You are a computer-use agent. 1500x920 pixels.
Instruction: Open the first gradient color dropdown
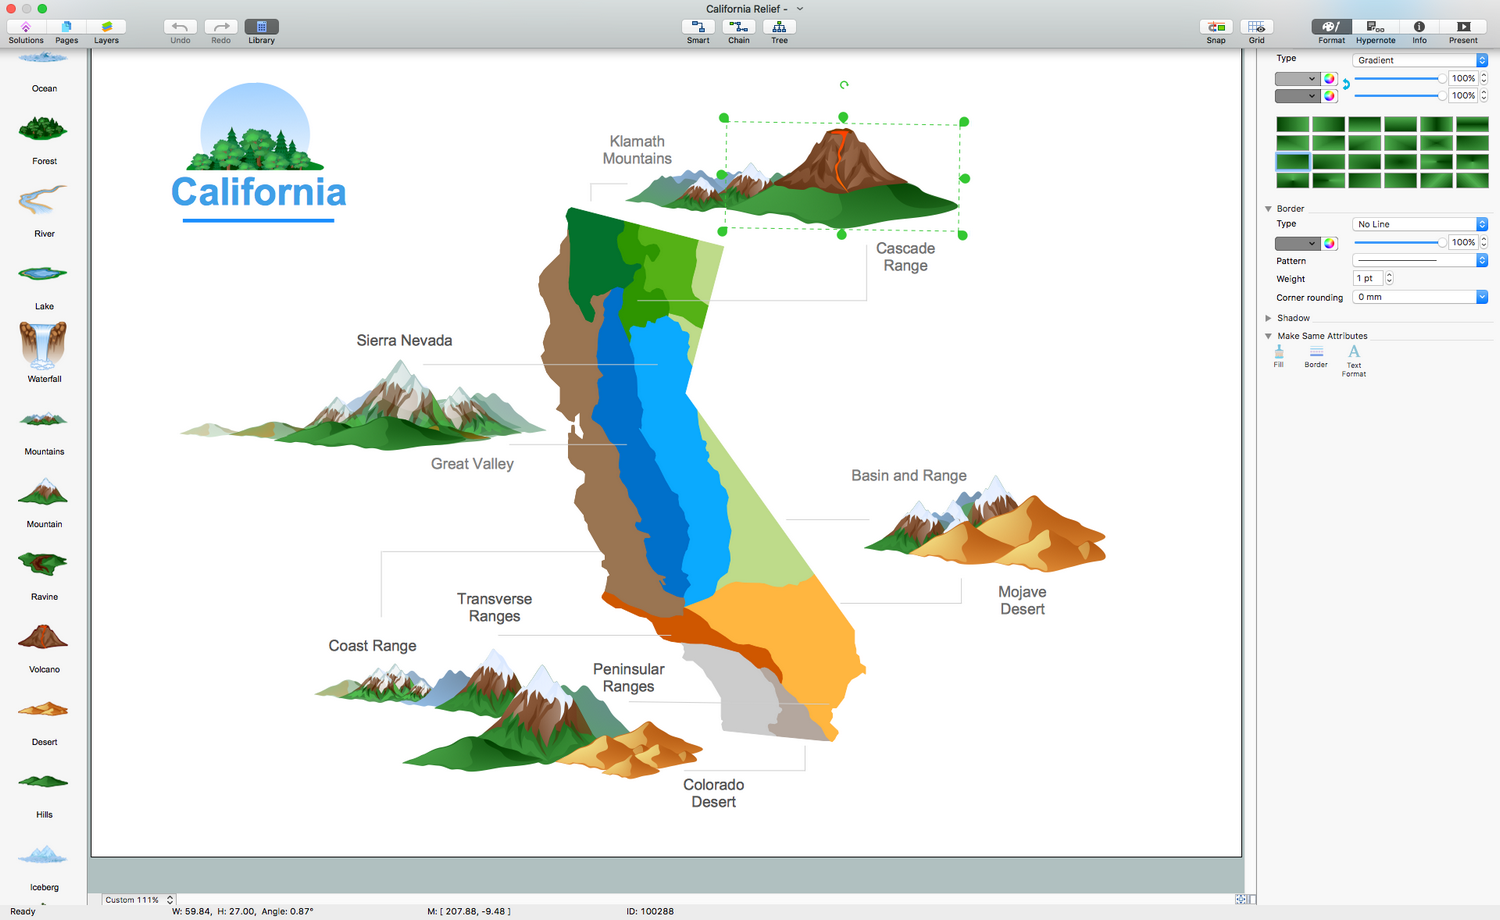tap(1297, 78)
